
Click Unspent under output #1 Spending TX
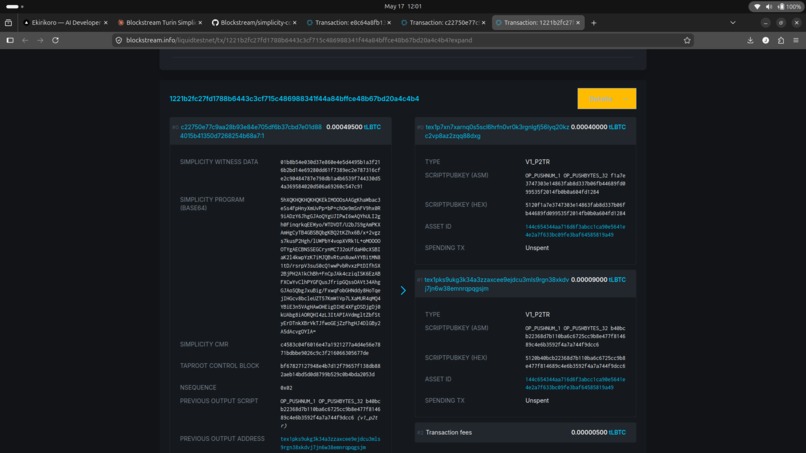pyautogui.click(x=537, y=401)
